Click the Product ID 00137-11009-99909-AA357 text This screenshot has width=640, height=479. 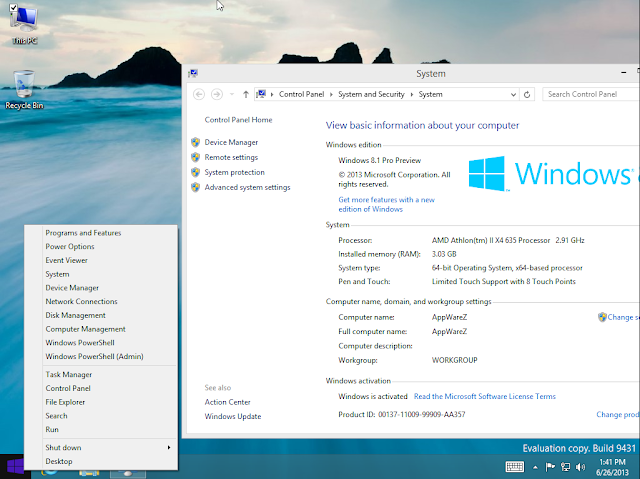point(402,415)
